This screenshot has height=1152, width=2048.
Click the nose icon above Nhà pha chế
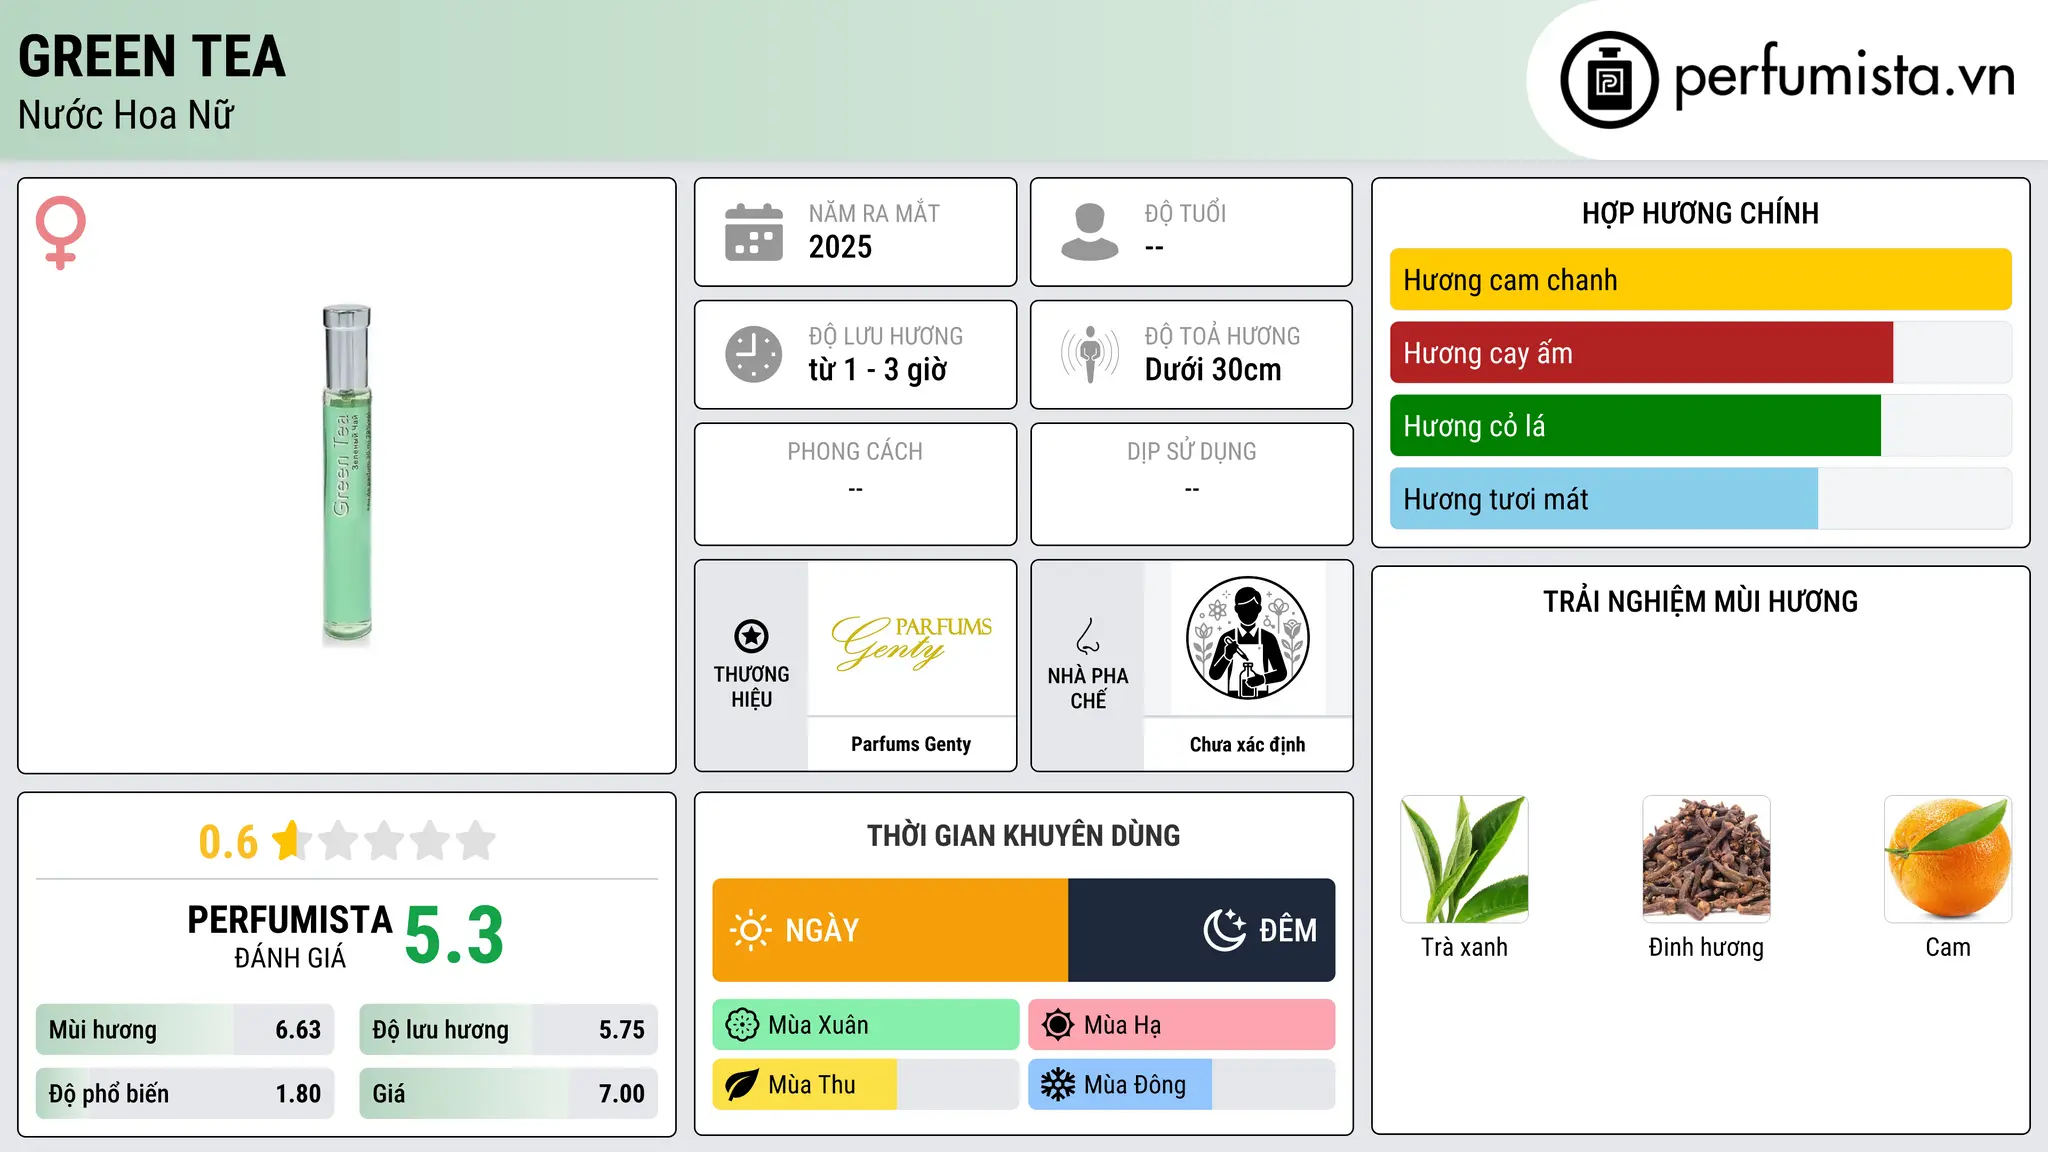(1088, 636)
